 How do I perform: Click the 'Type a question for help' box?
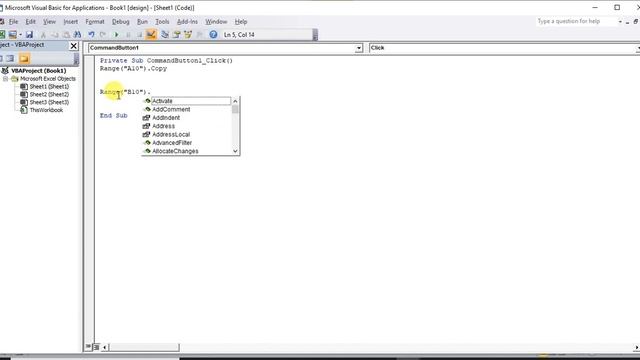click(576, 21)
